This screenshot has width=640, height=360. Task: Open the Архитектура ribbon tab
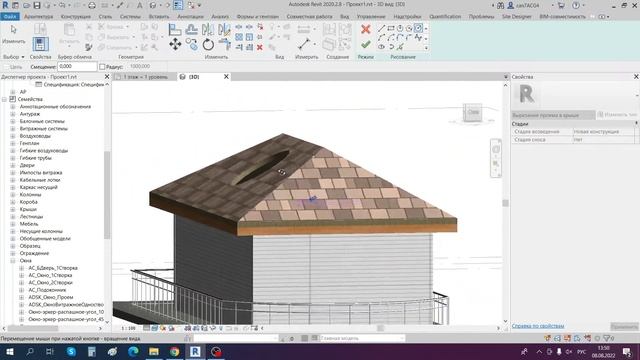tap(39, 17)
